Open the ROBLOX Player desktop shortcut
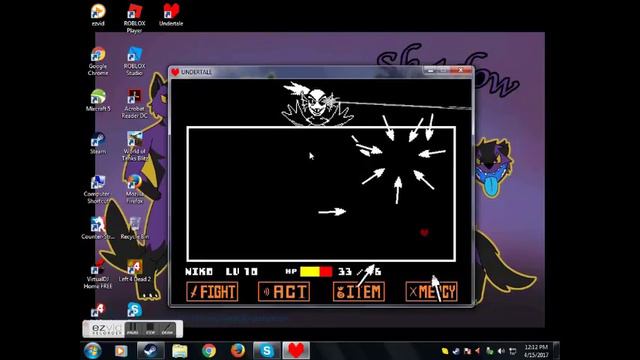 [x=134, y=18]
